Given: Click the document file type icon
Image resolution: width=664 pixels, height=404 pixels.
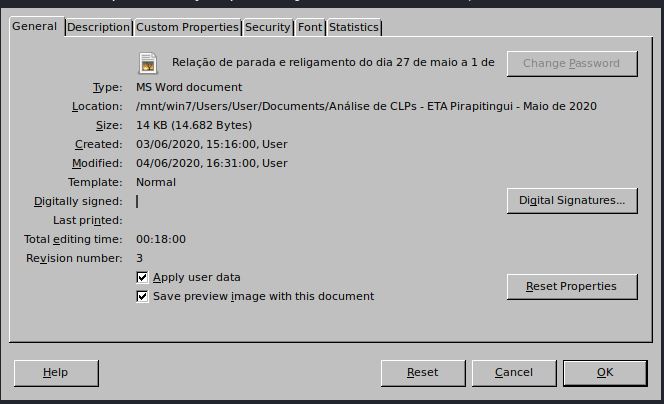Looking at the screenshot, I should click(148, 62).
